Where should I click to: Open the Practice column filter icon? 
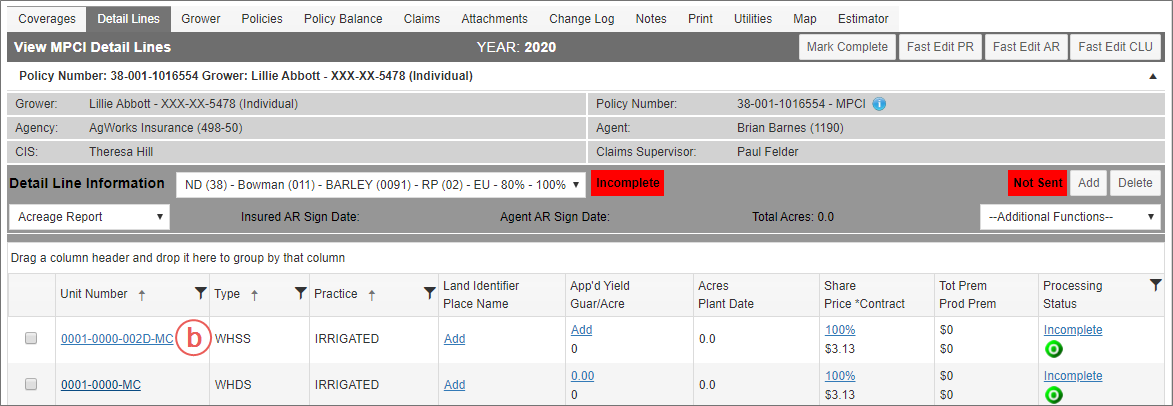click(x=429, y=294)
